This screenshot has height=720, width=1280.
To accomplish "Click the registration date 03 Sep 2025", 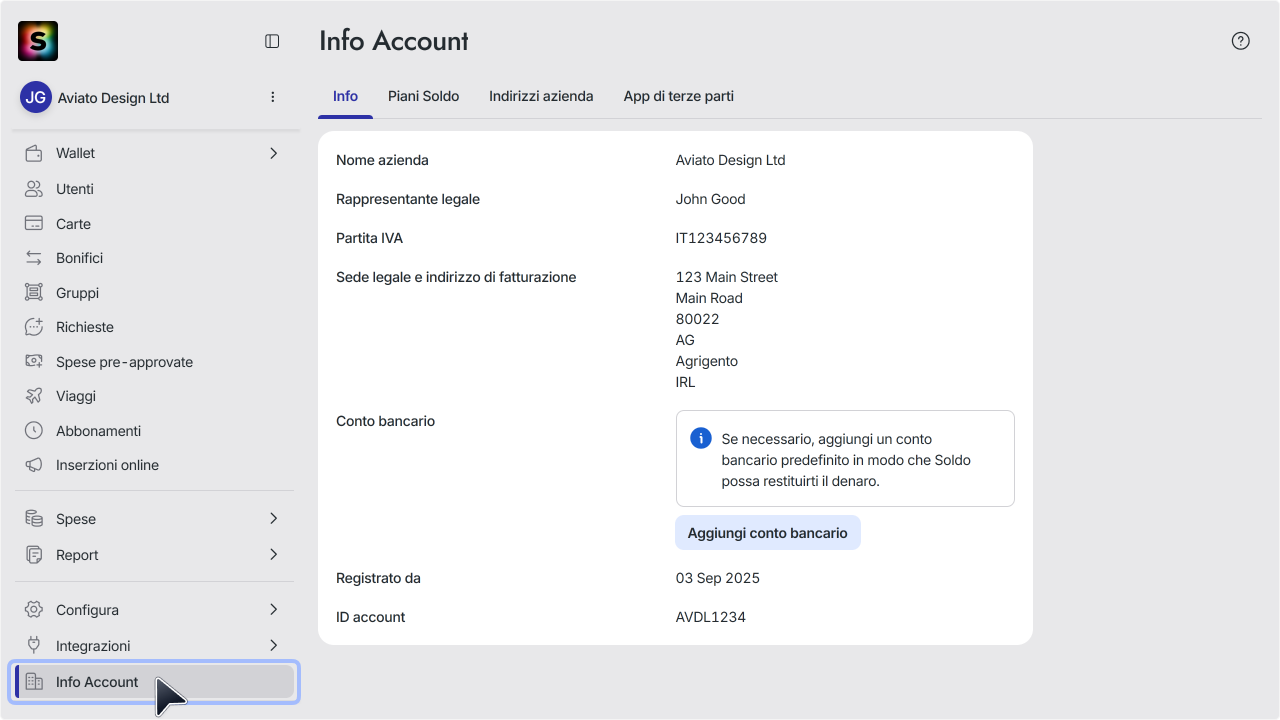I will click(718, 578).
